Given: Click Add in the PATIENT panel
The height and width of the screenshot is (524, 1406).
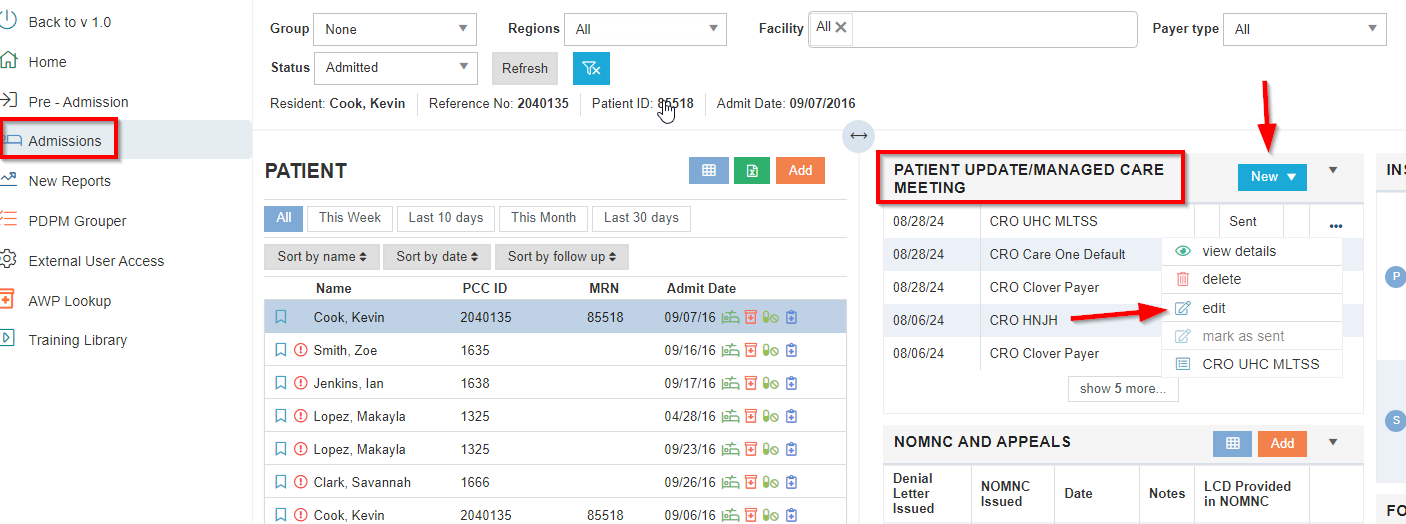Looking at the screenshot, I should click(800, 171).
